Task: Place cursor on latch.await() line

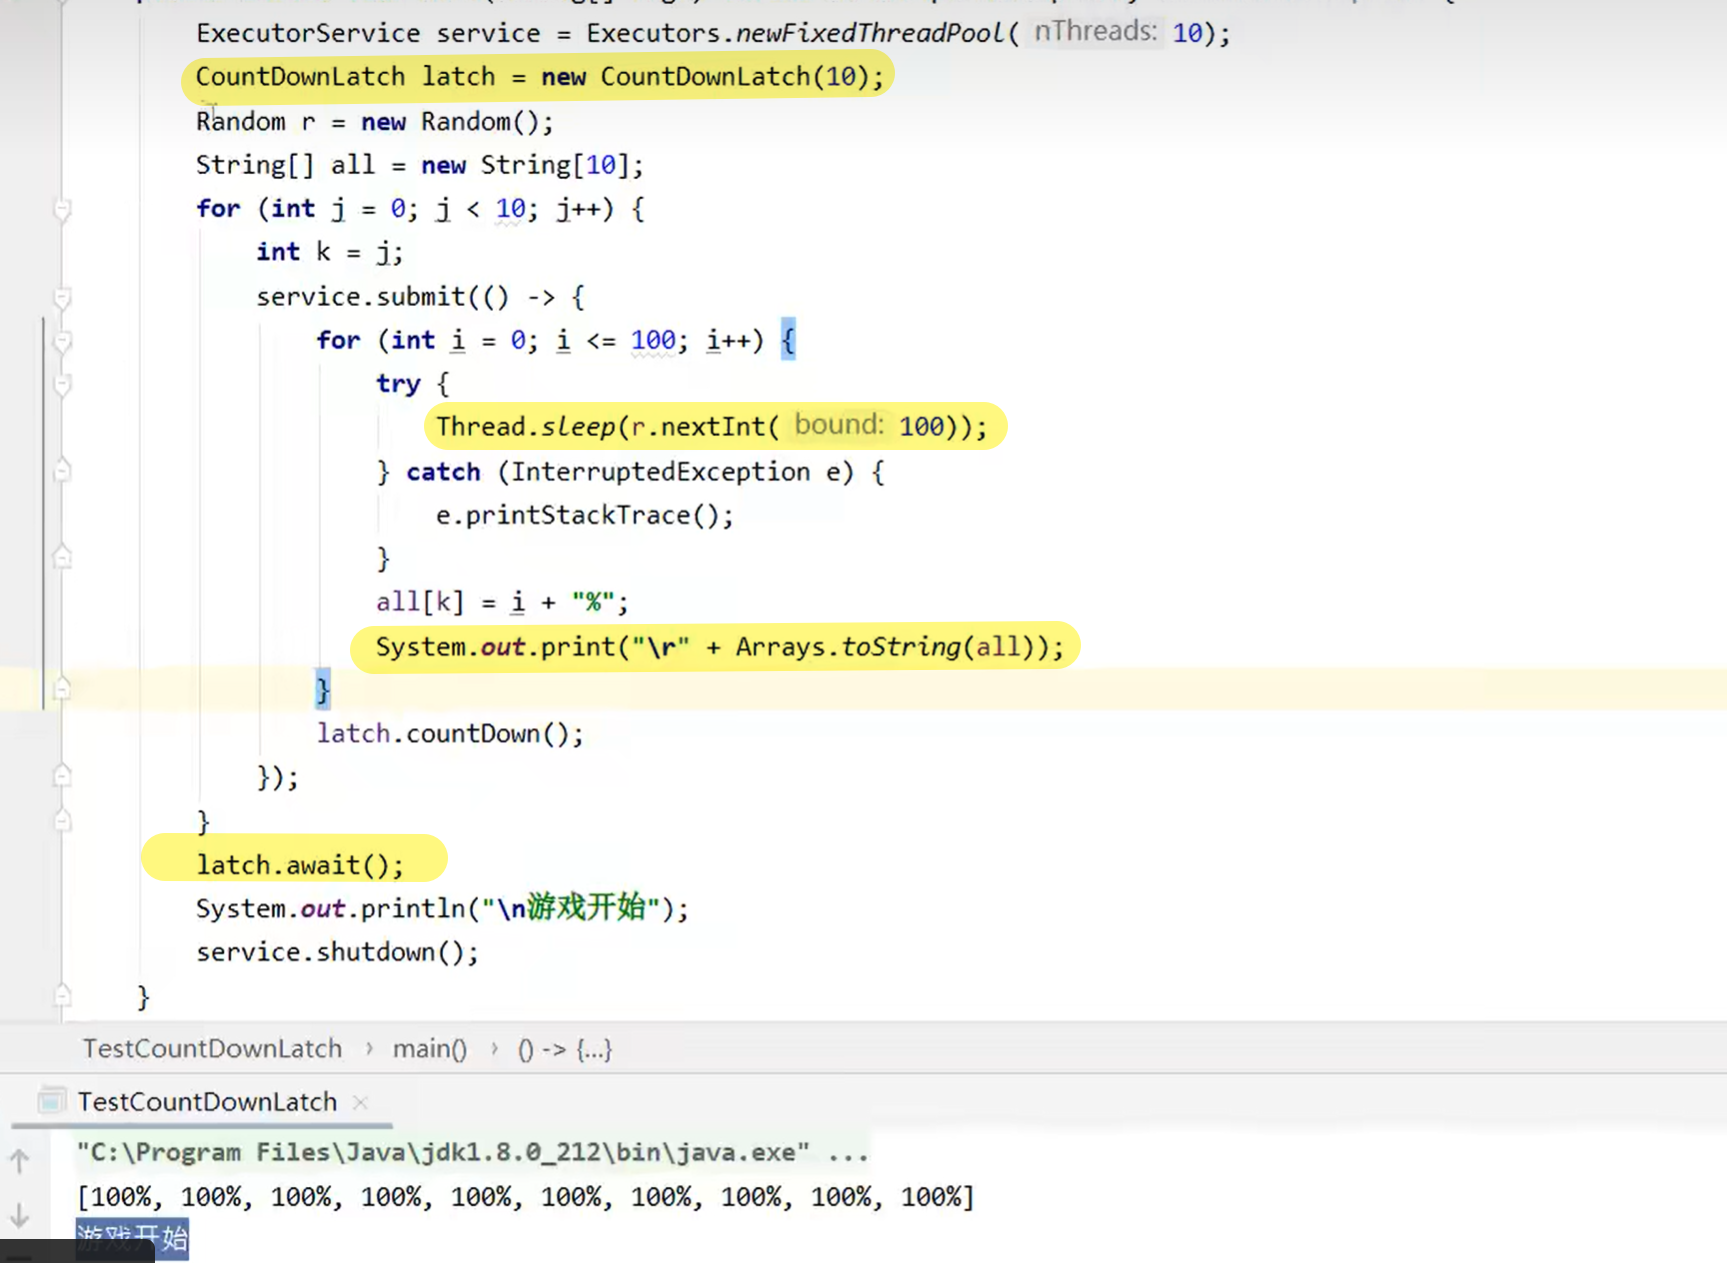Action: click(x=300, y=865)
